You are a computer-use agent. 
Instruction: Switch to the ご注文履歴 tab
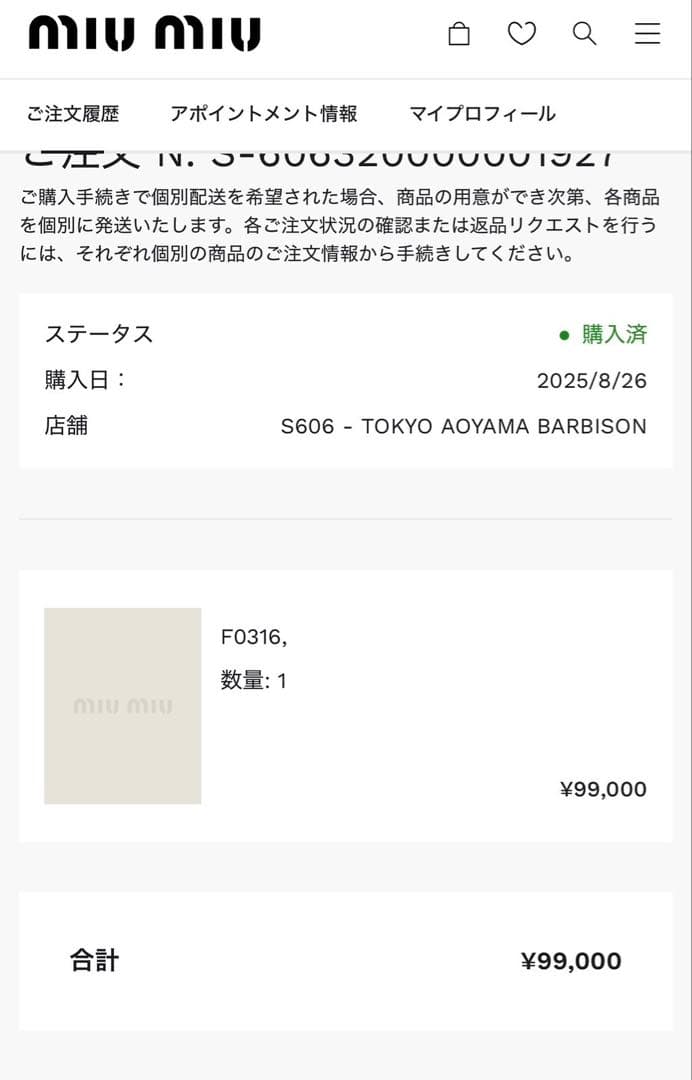tap(75, 113)
